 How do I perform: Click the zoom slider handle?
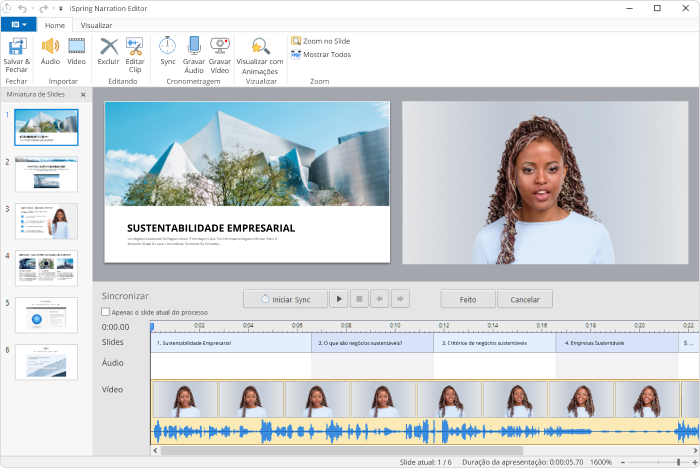[679, 462]
